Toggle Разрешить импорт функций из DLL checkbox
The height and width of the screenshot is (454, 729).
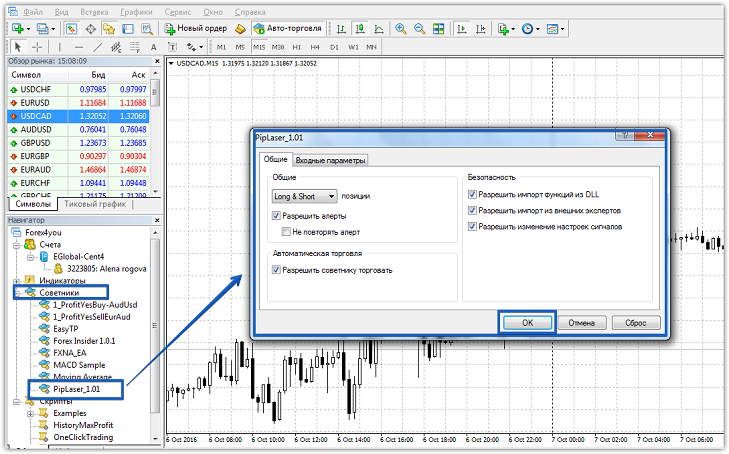click(473, 196)
